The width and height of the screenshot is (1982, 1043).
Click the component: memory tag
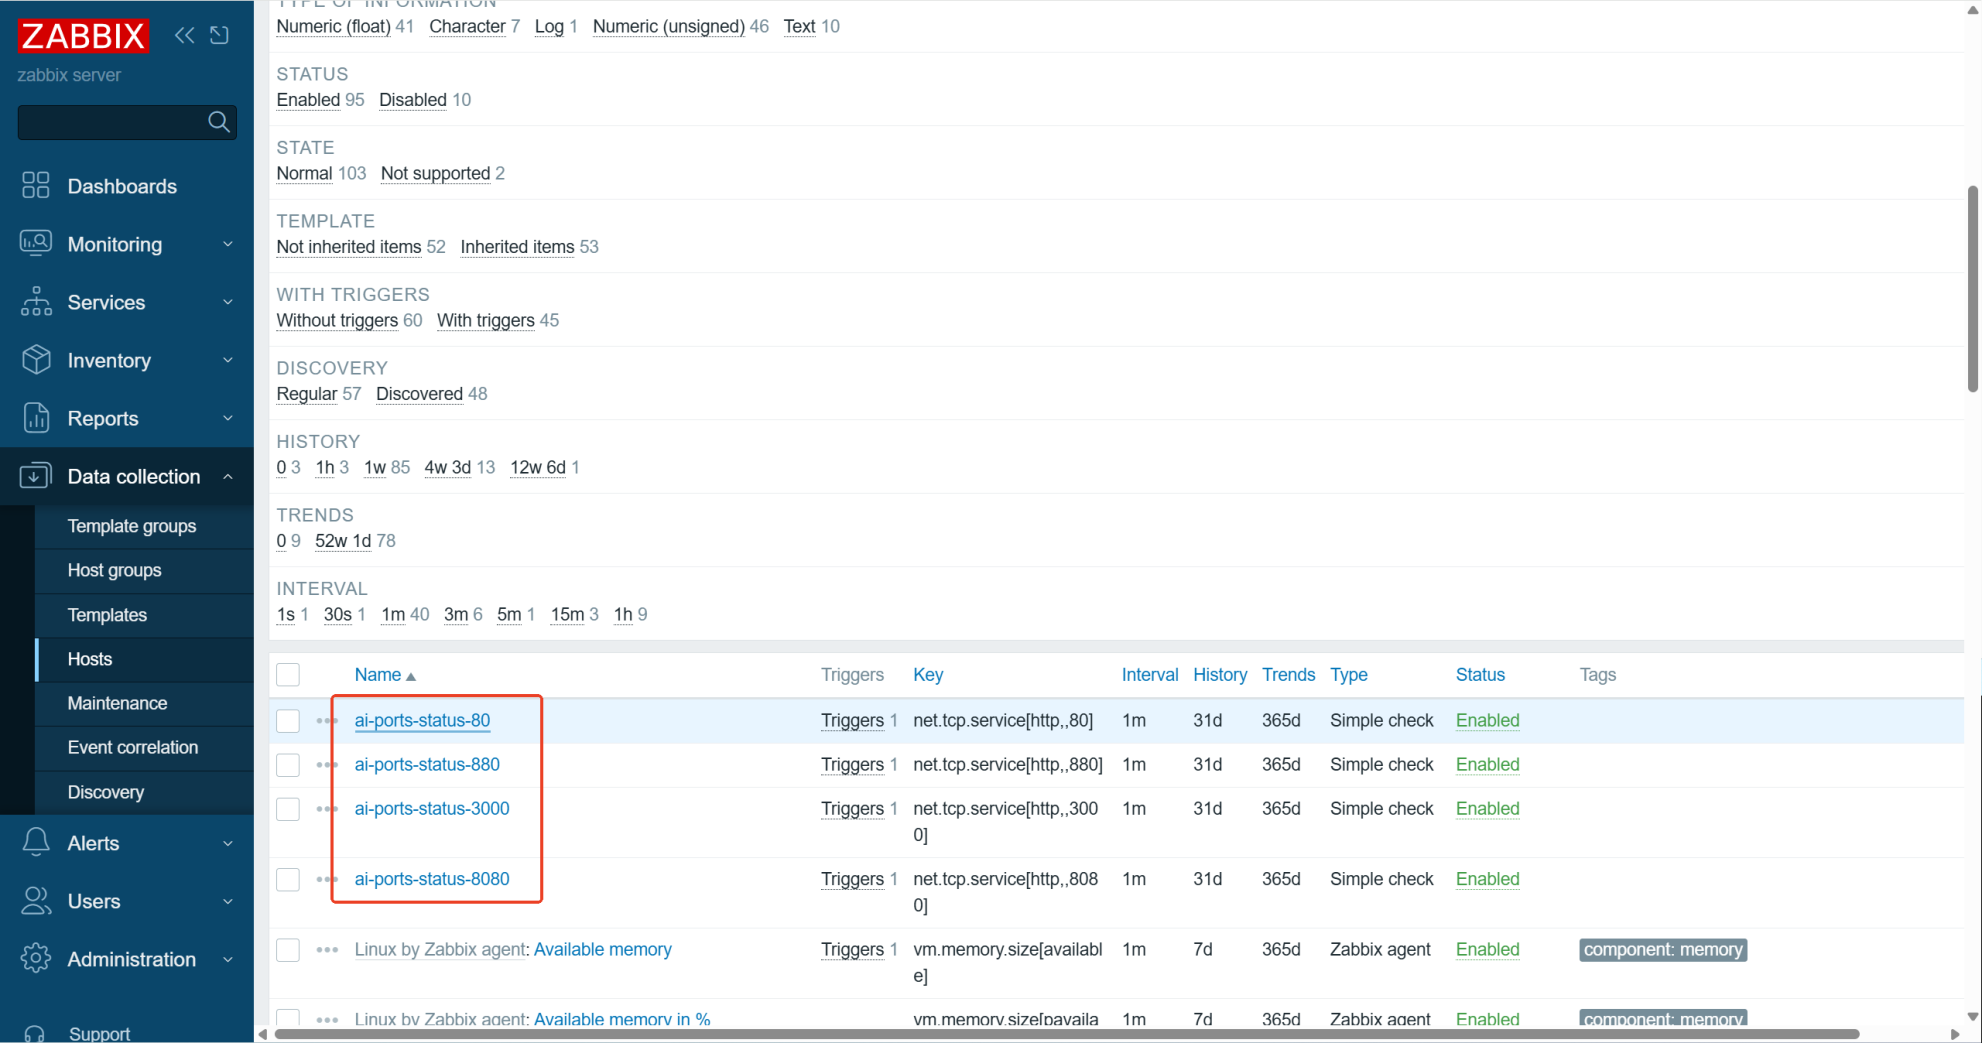point(1663,949)
